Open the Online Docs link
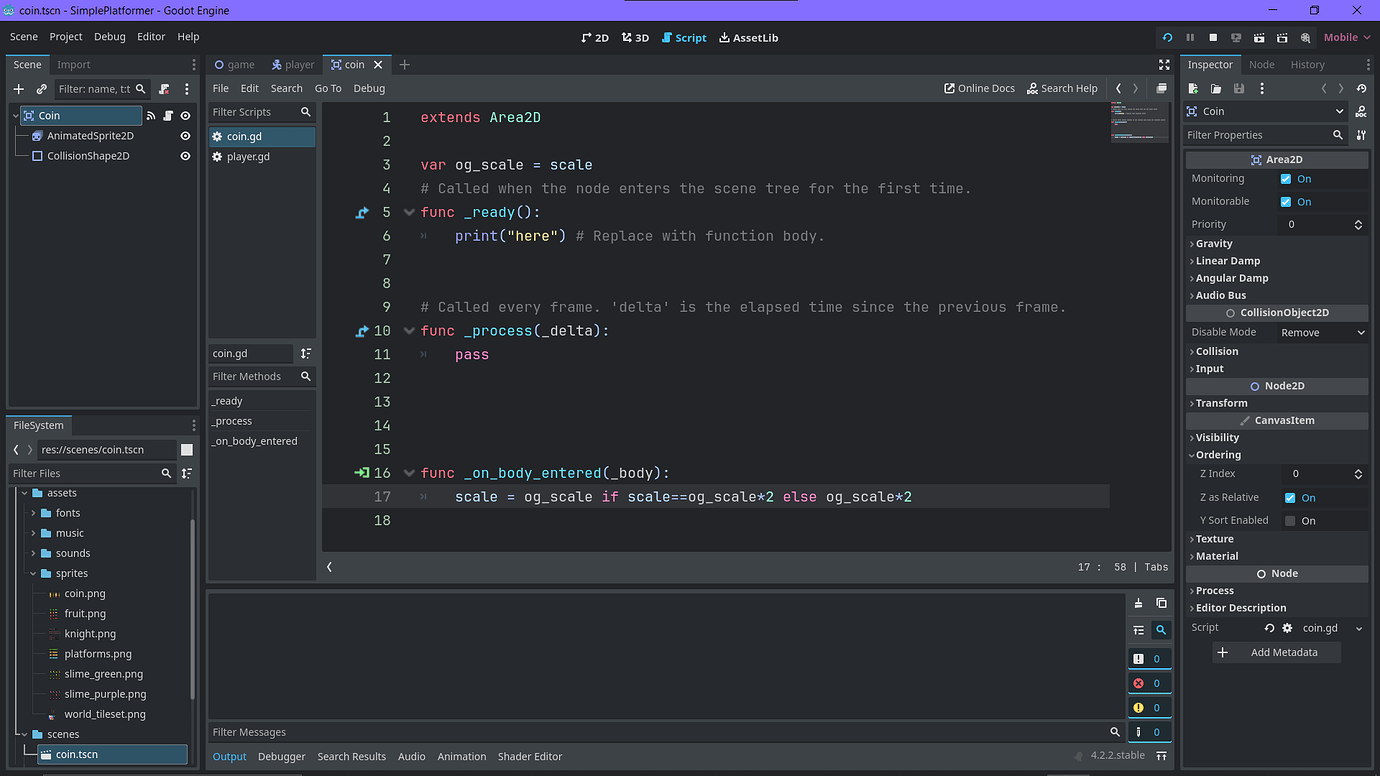 (979, 88)
